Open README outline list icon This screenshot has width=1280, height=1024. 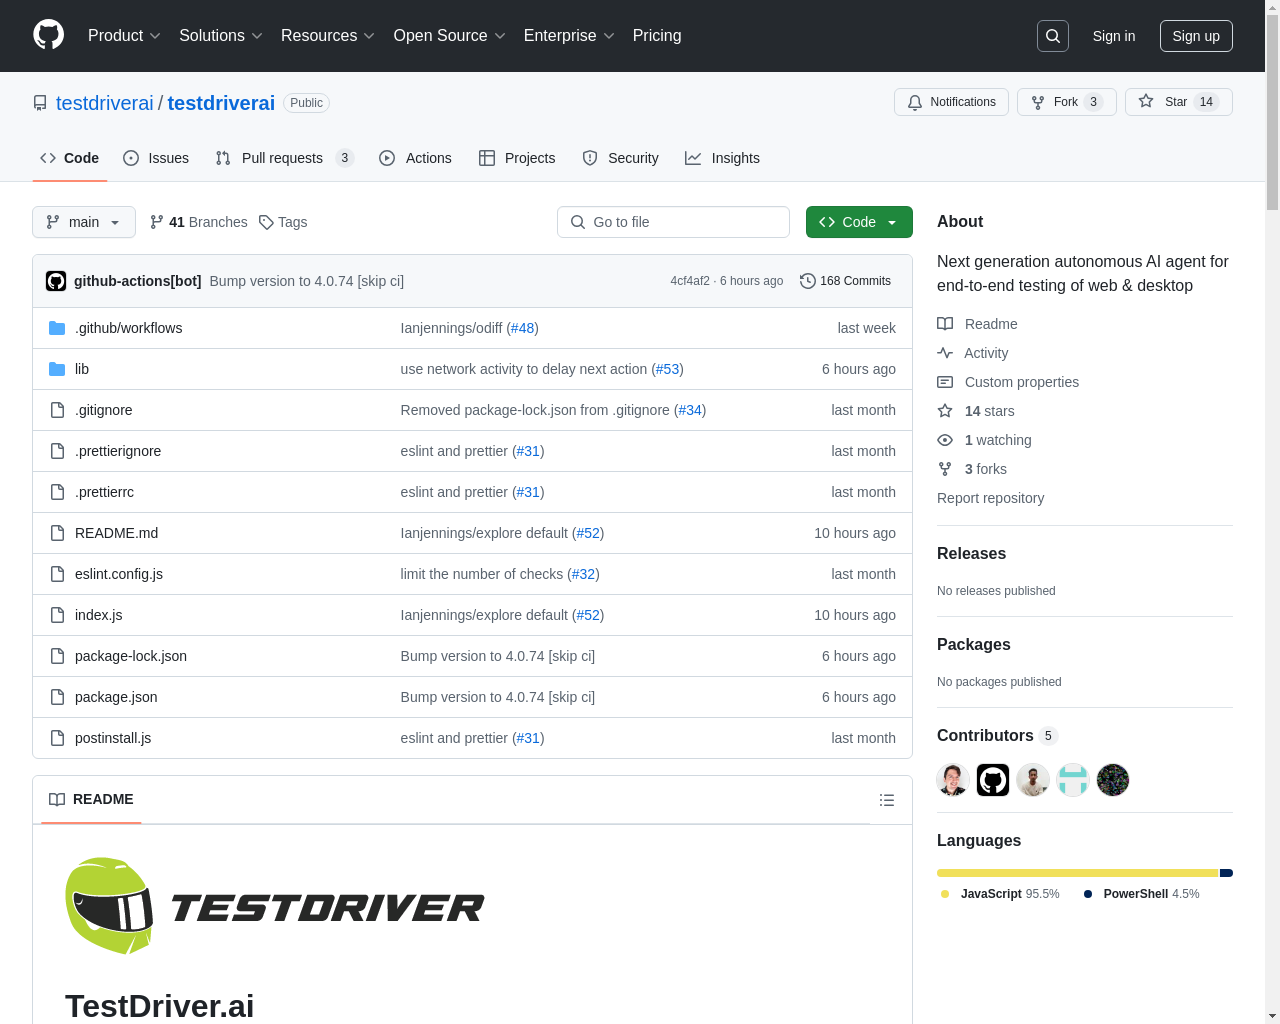(887, 800)
